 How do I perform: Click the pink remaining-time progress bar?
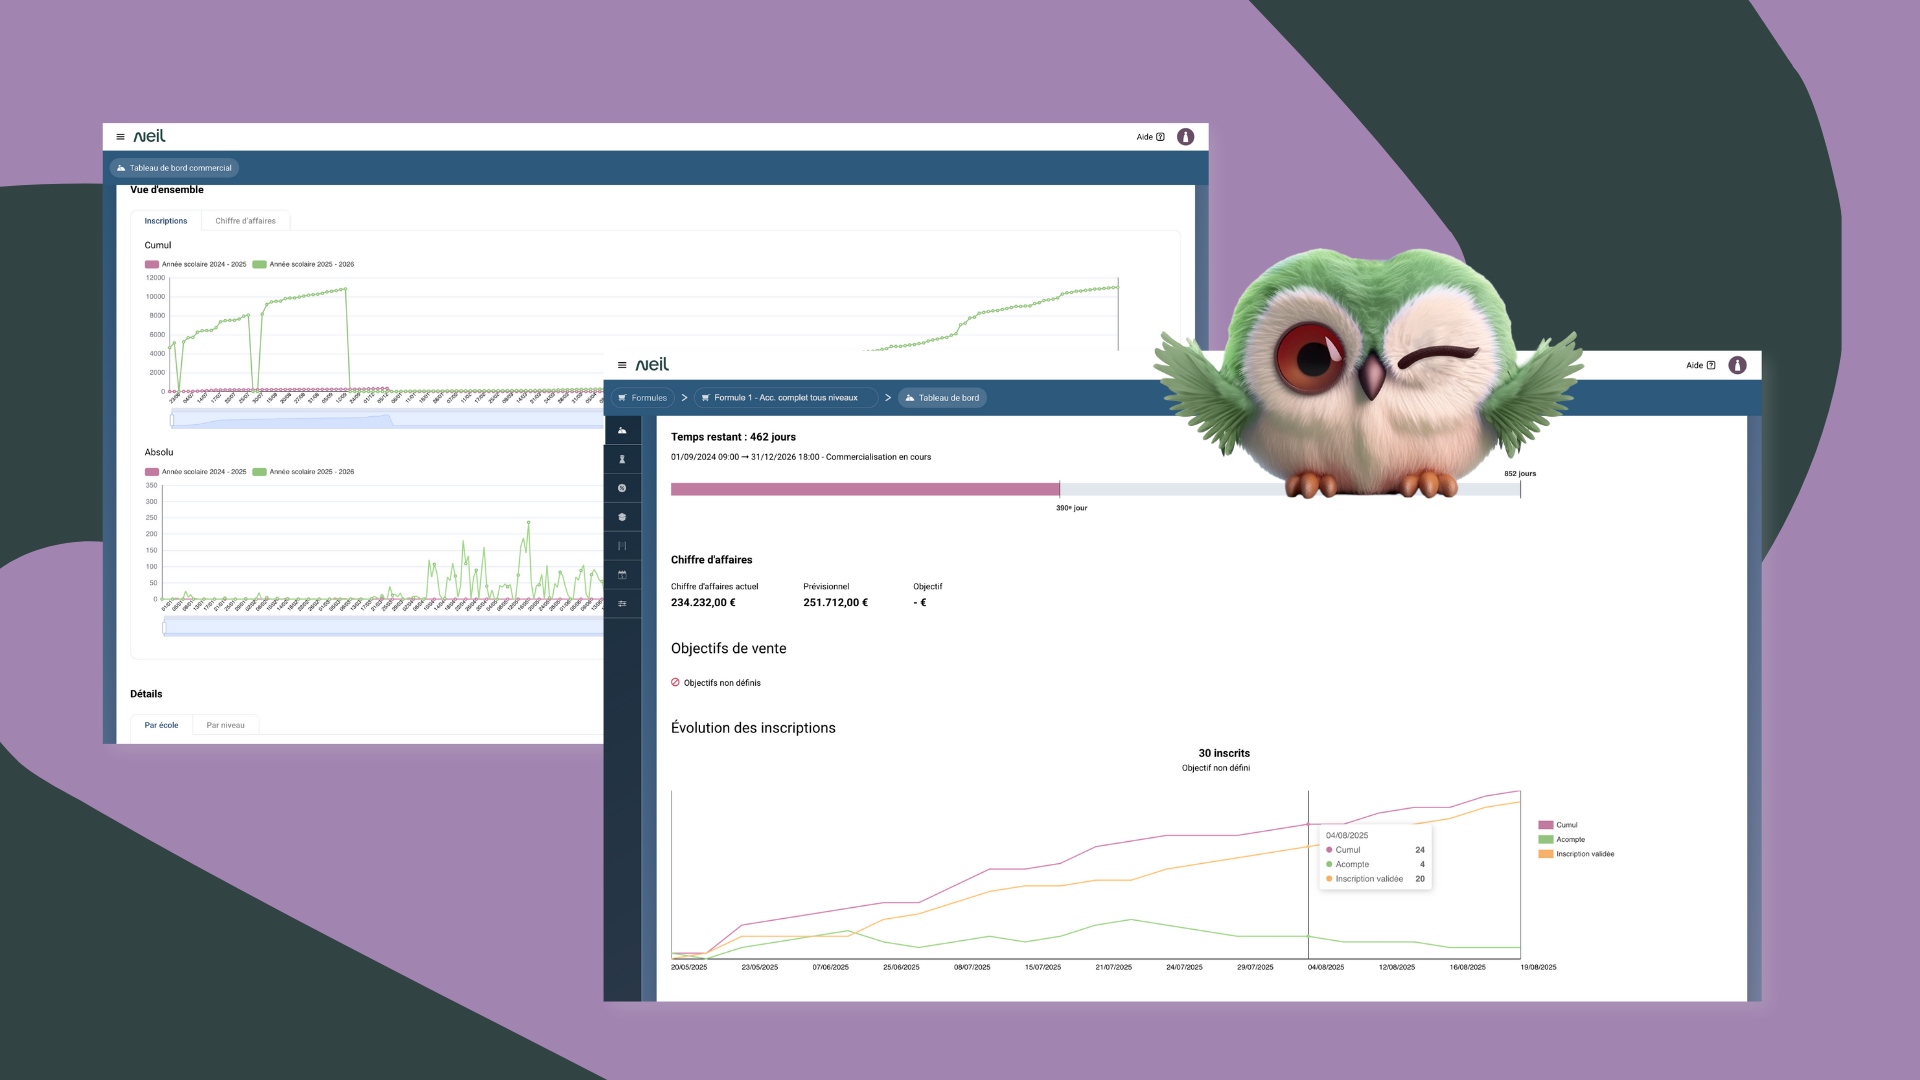point(864,489)
